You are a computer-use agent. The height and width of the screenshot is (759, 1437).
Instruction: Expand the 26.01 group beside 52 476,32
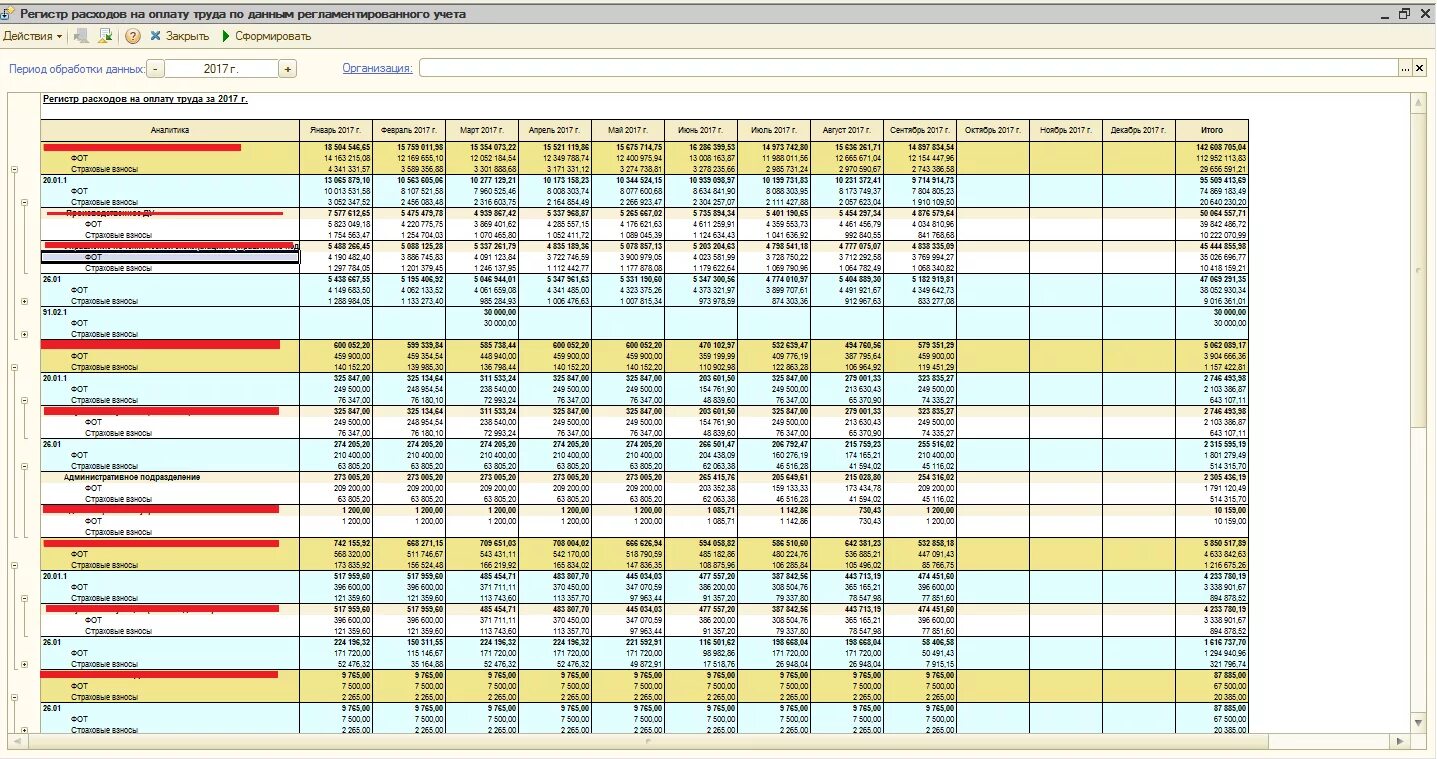[24, 664]
